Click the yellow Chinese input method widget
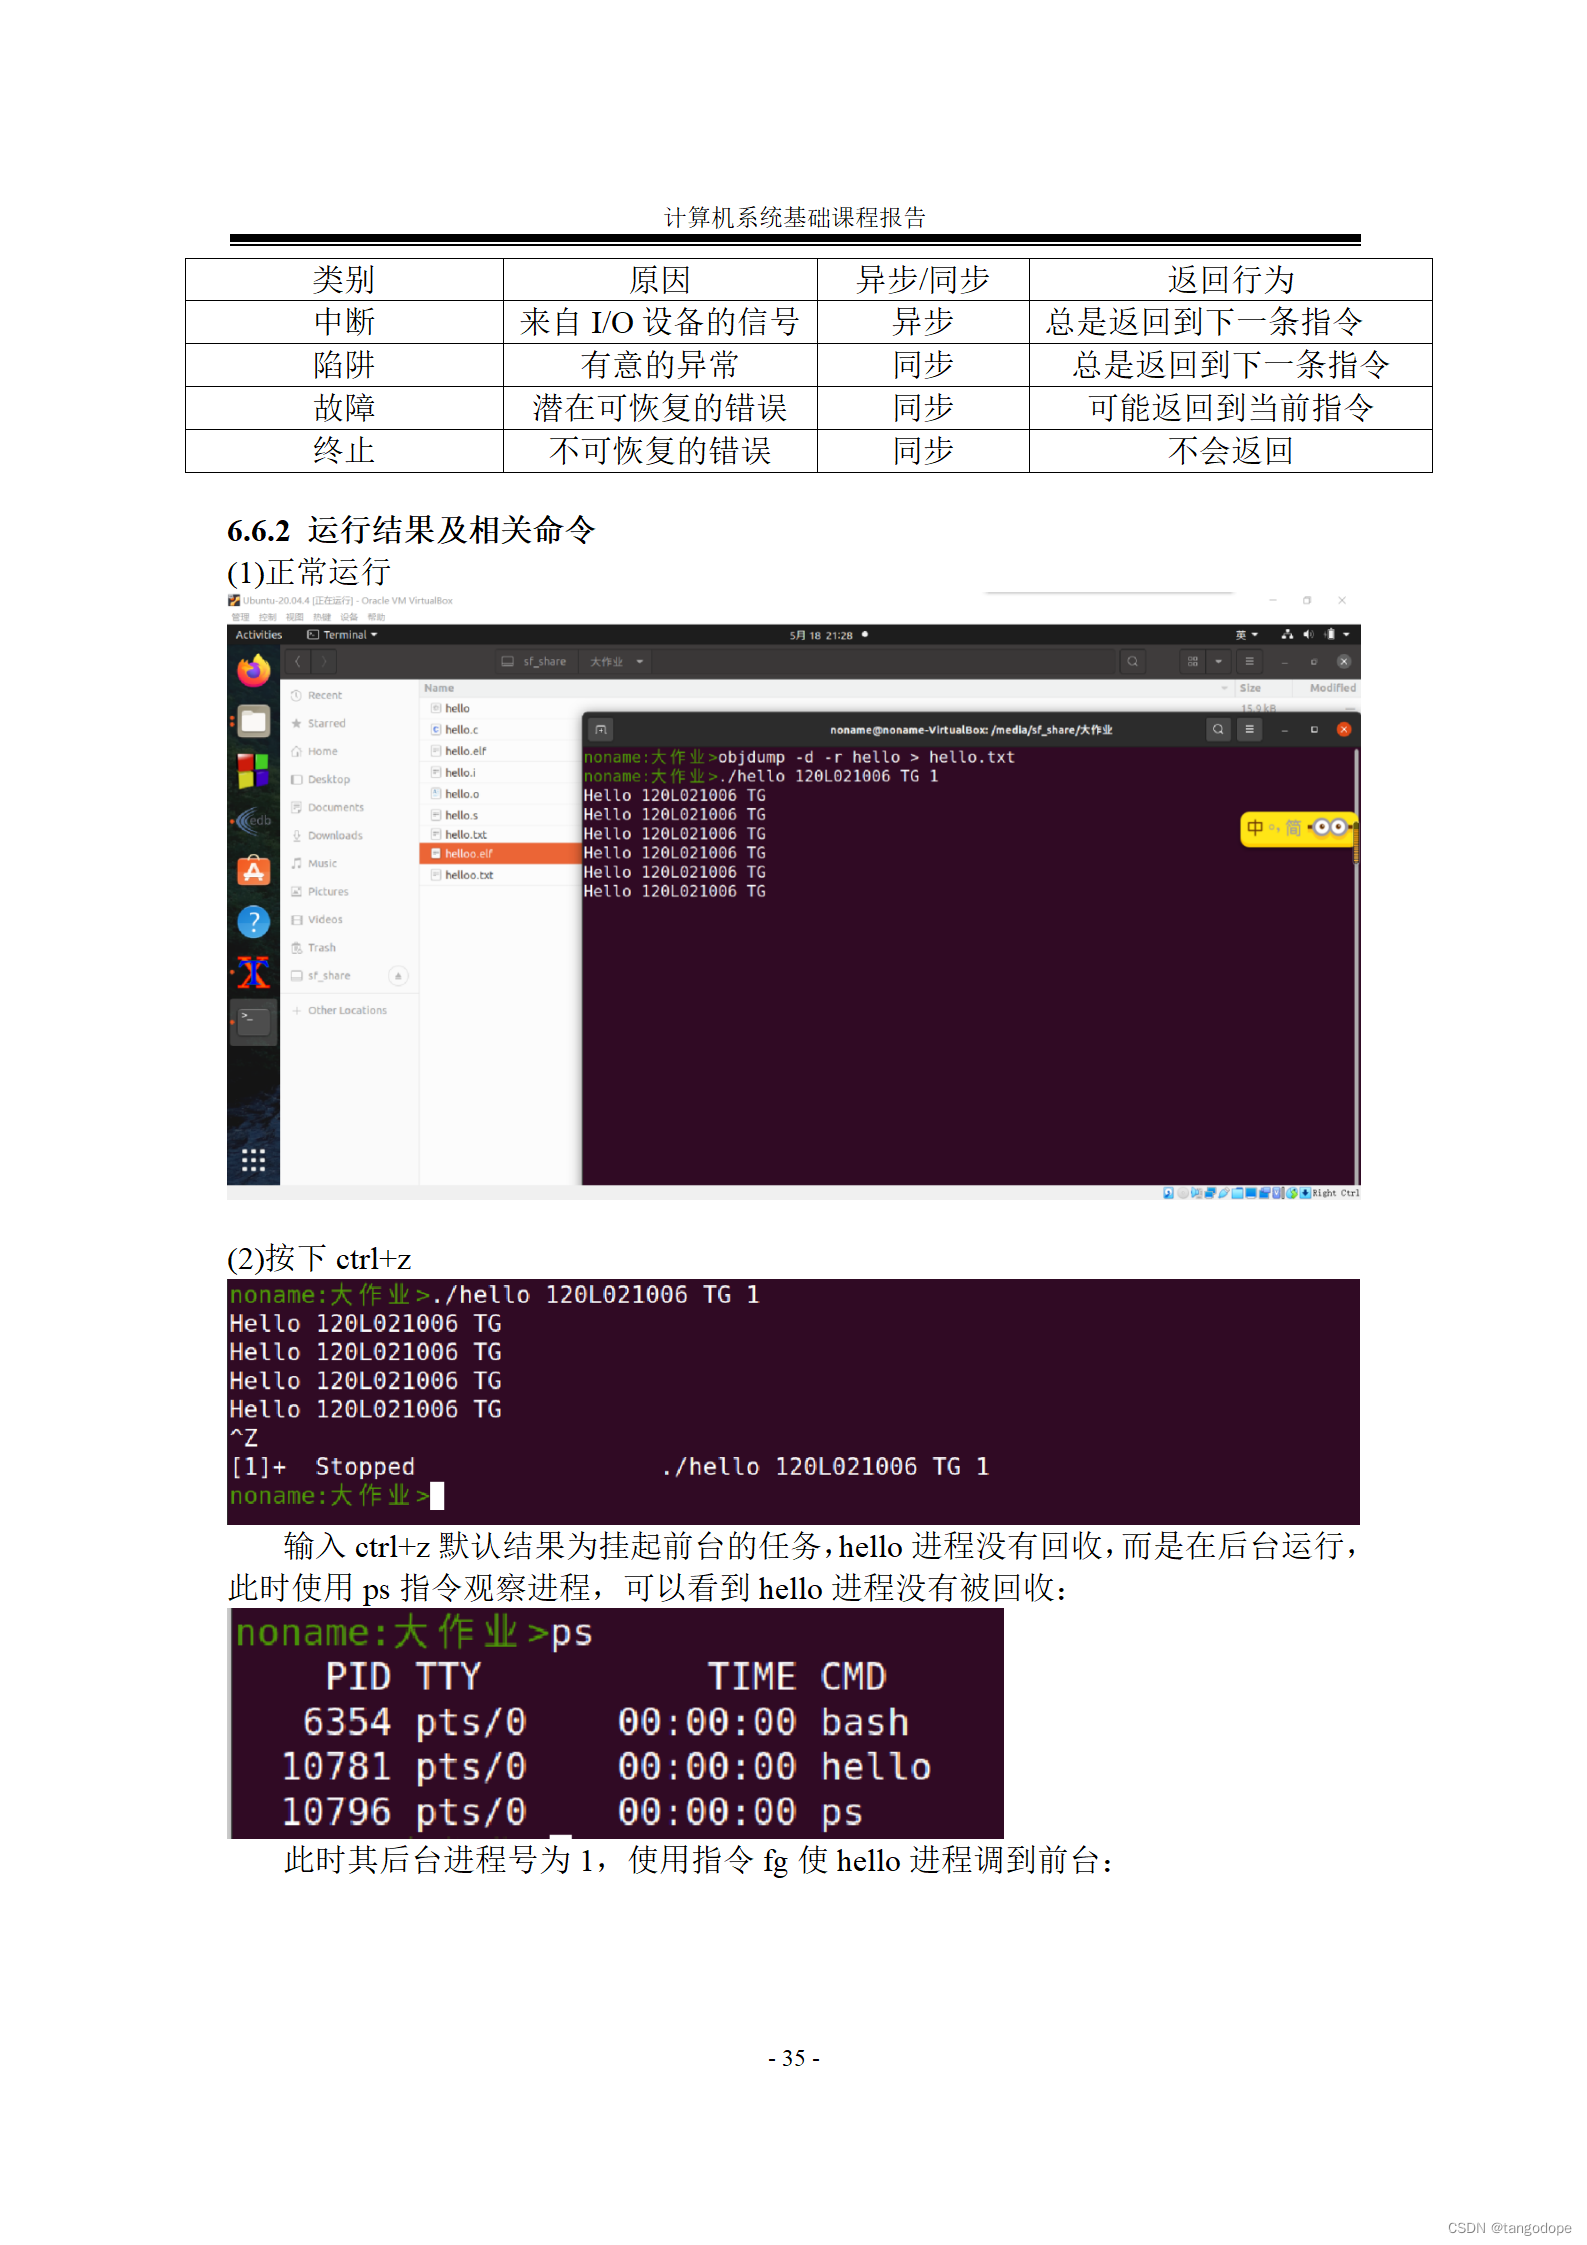The image size is (1587, 2245). [1297, 827]
